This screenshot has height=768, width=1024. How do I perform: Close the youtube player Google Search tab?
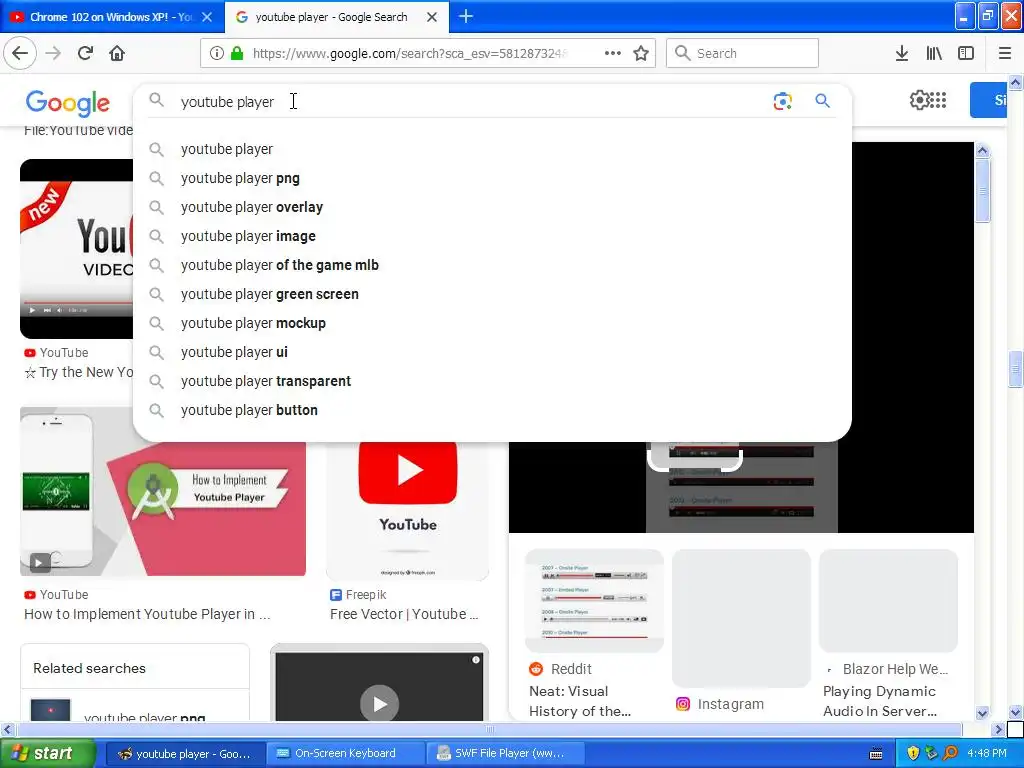coord(432,17)
